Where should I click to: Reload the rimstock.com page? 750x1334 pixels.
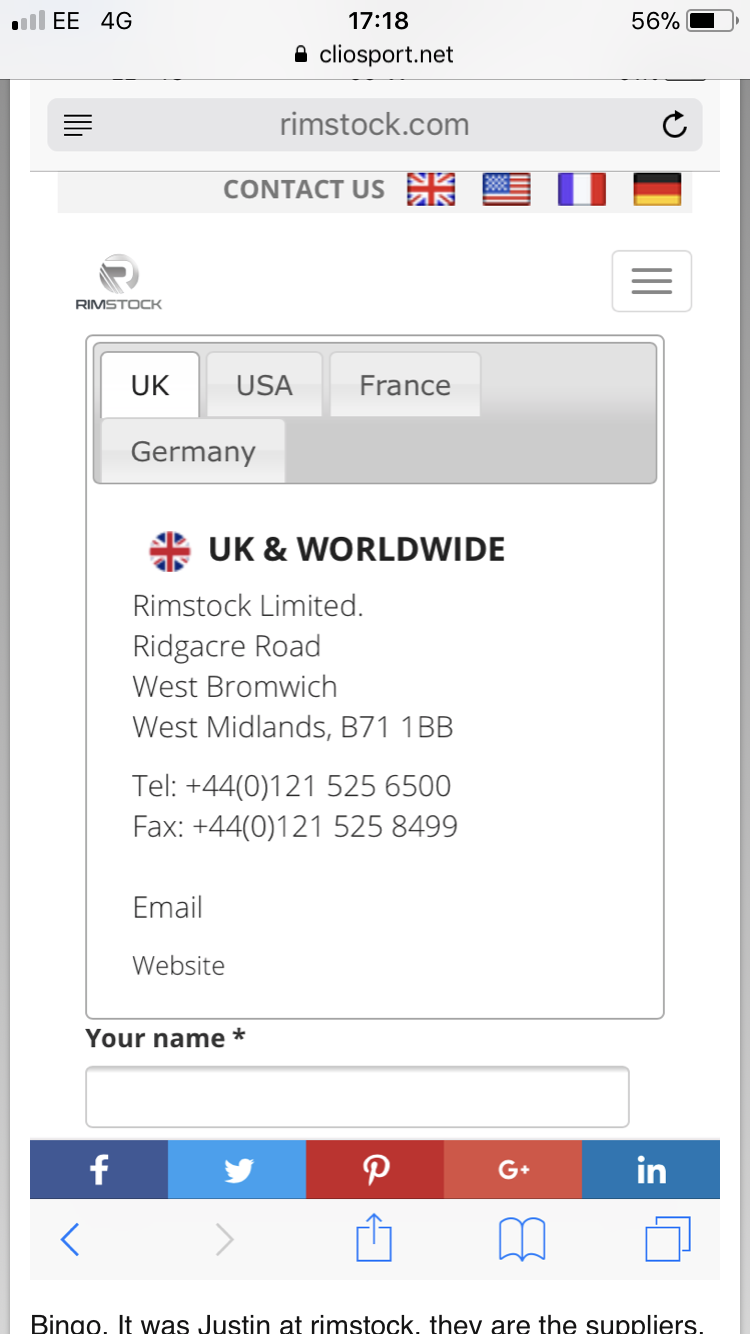tap(675, 125)
